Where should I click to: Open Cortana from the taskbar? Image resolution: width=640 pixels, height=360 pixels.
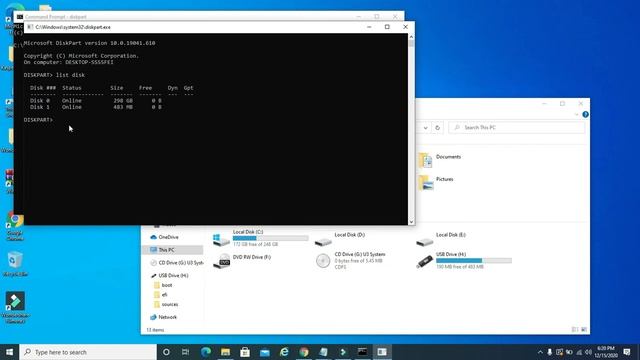coord(166,352)
